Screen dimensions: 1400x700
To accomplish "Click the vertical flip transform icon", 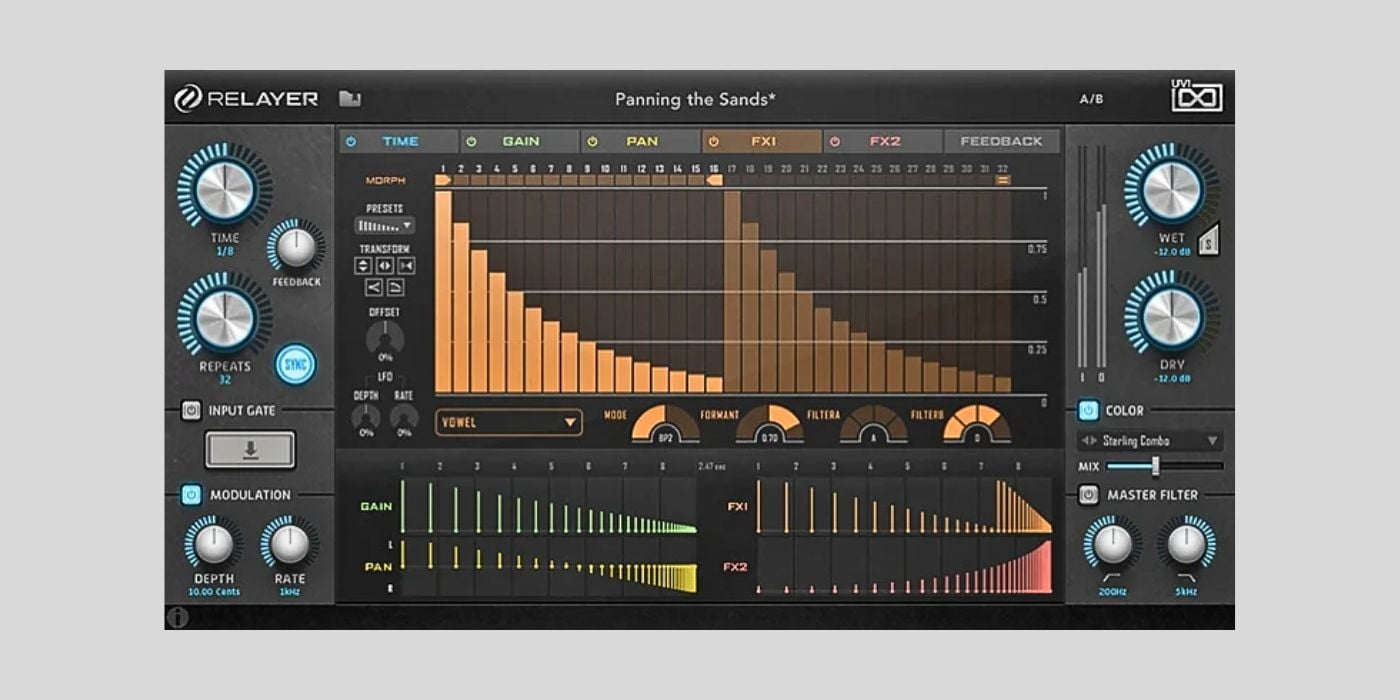I will coord(363,266).
